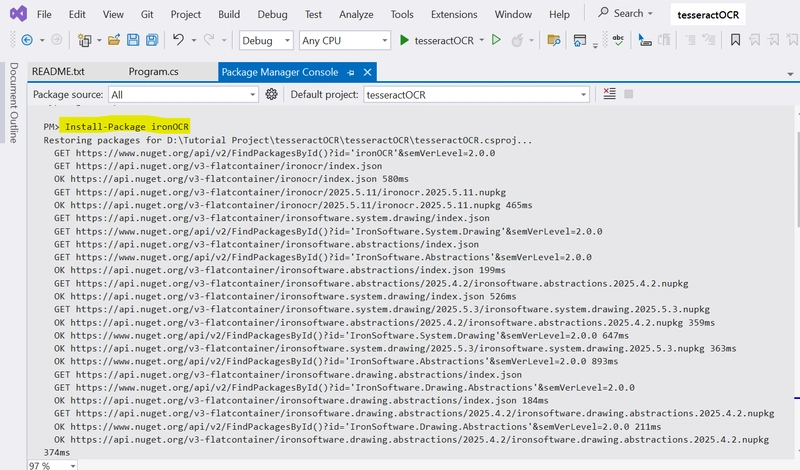Switch to the Program.cs tab
The image size is (800, 470).
coord(154,71)
